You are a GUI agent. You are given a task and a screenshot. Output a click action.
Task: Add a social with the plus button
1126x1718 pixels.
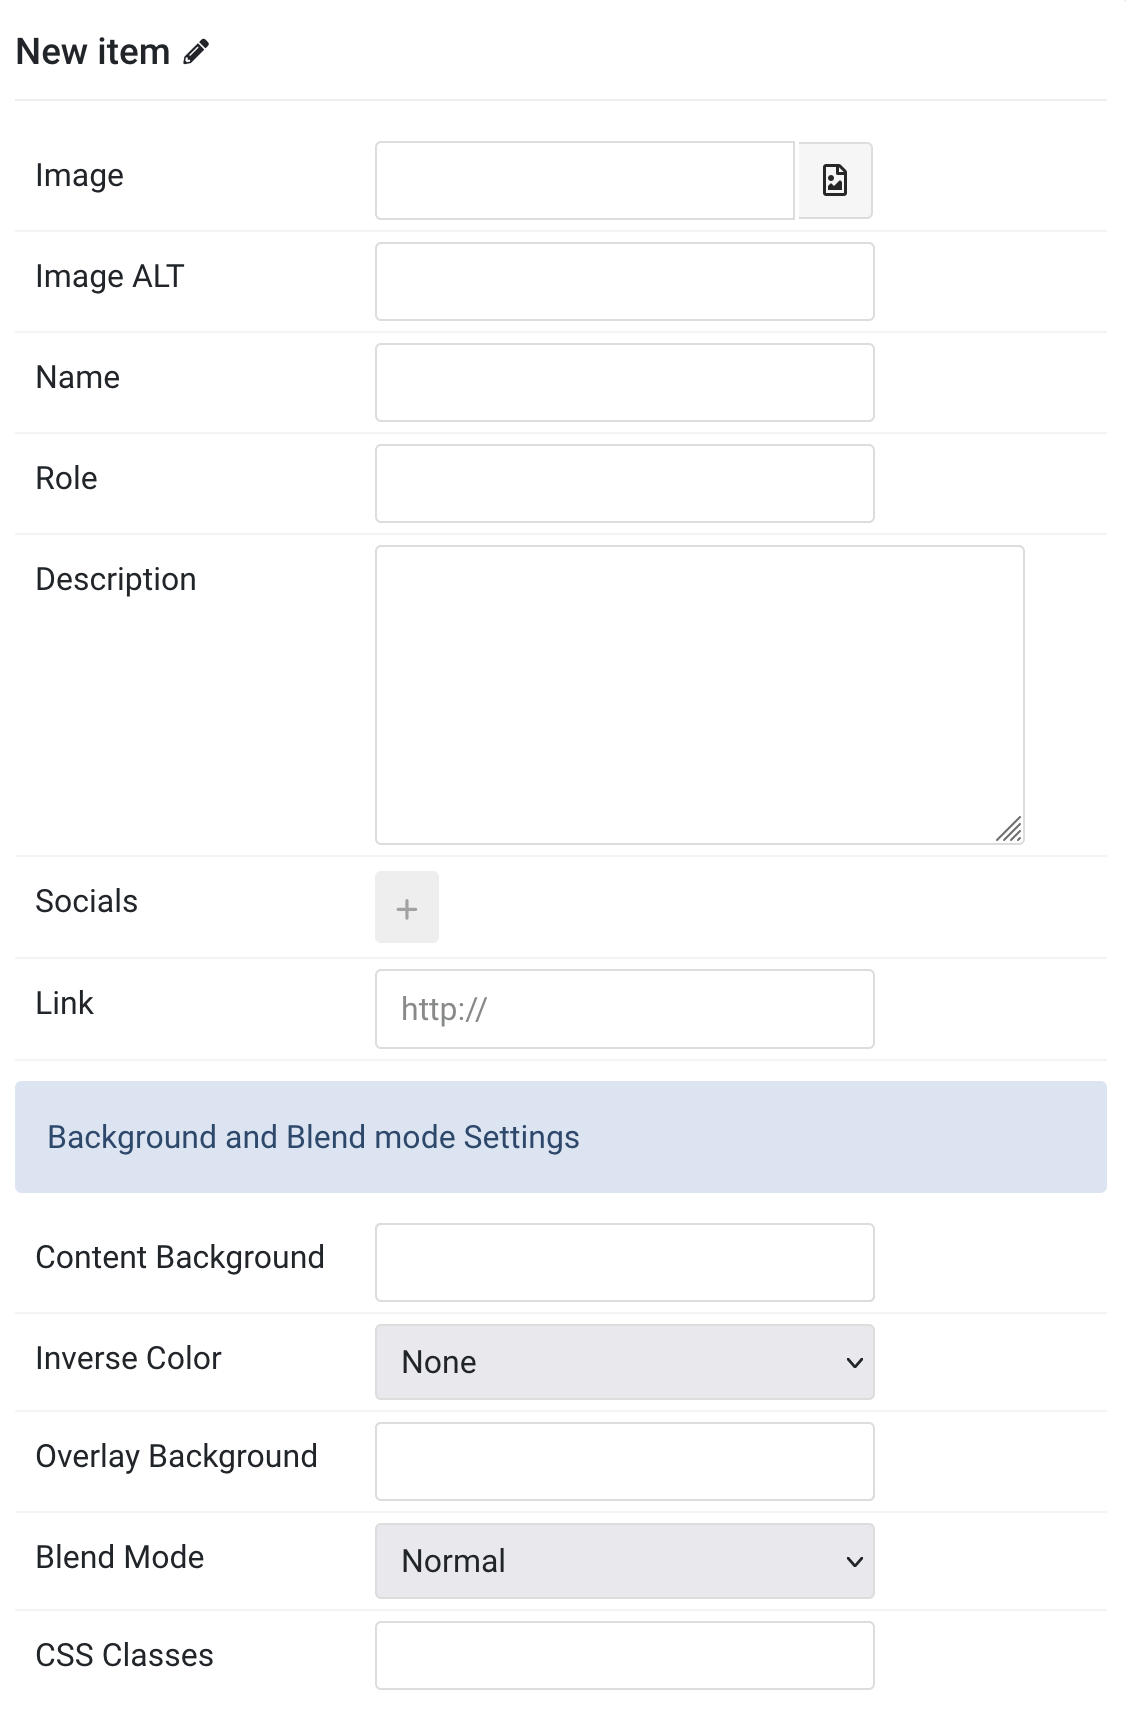[407, 907]
